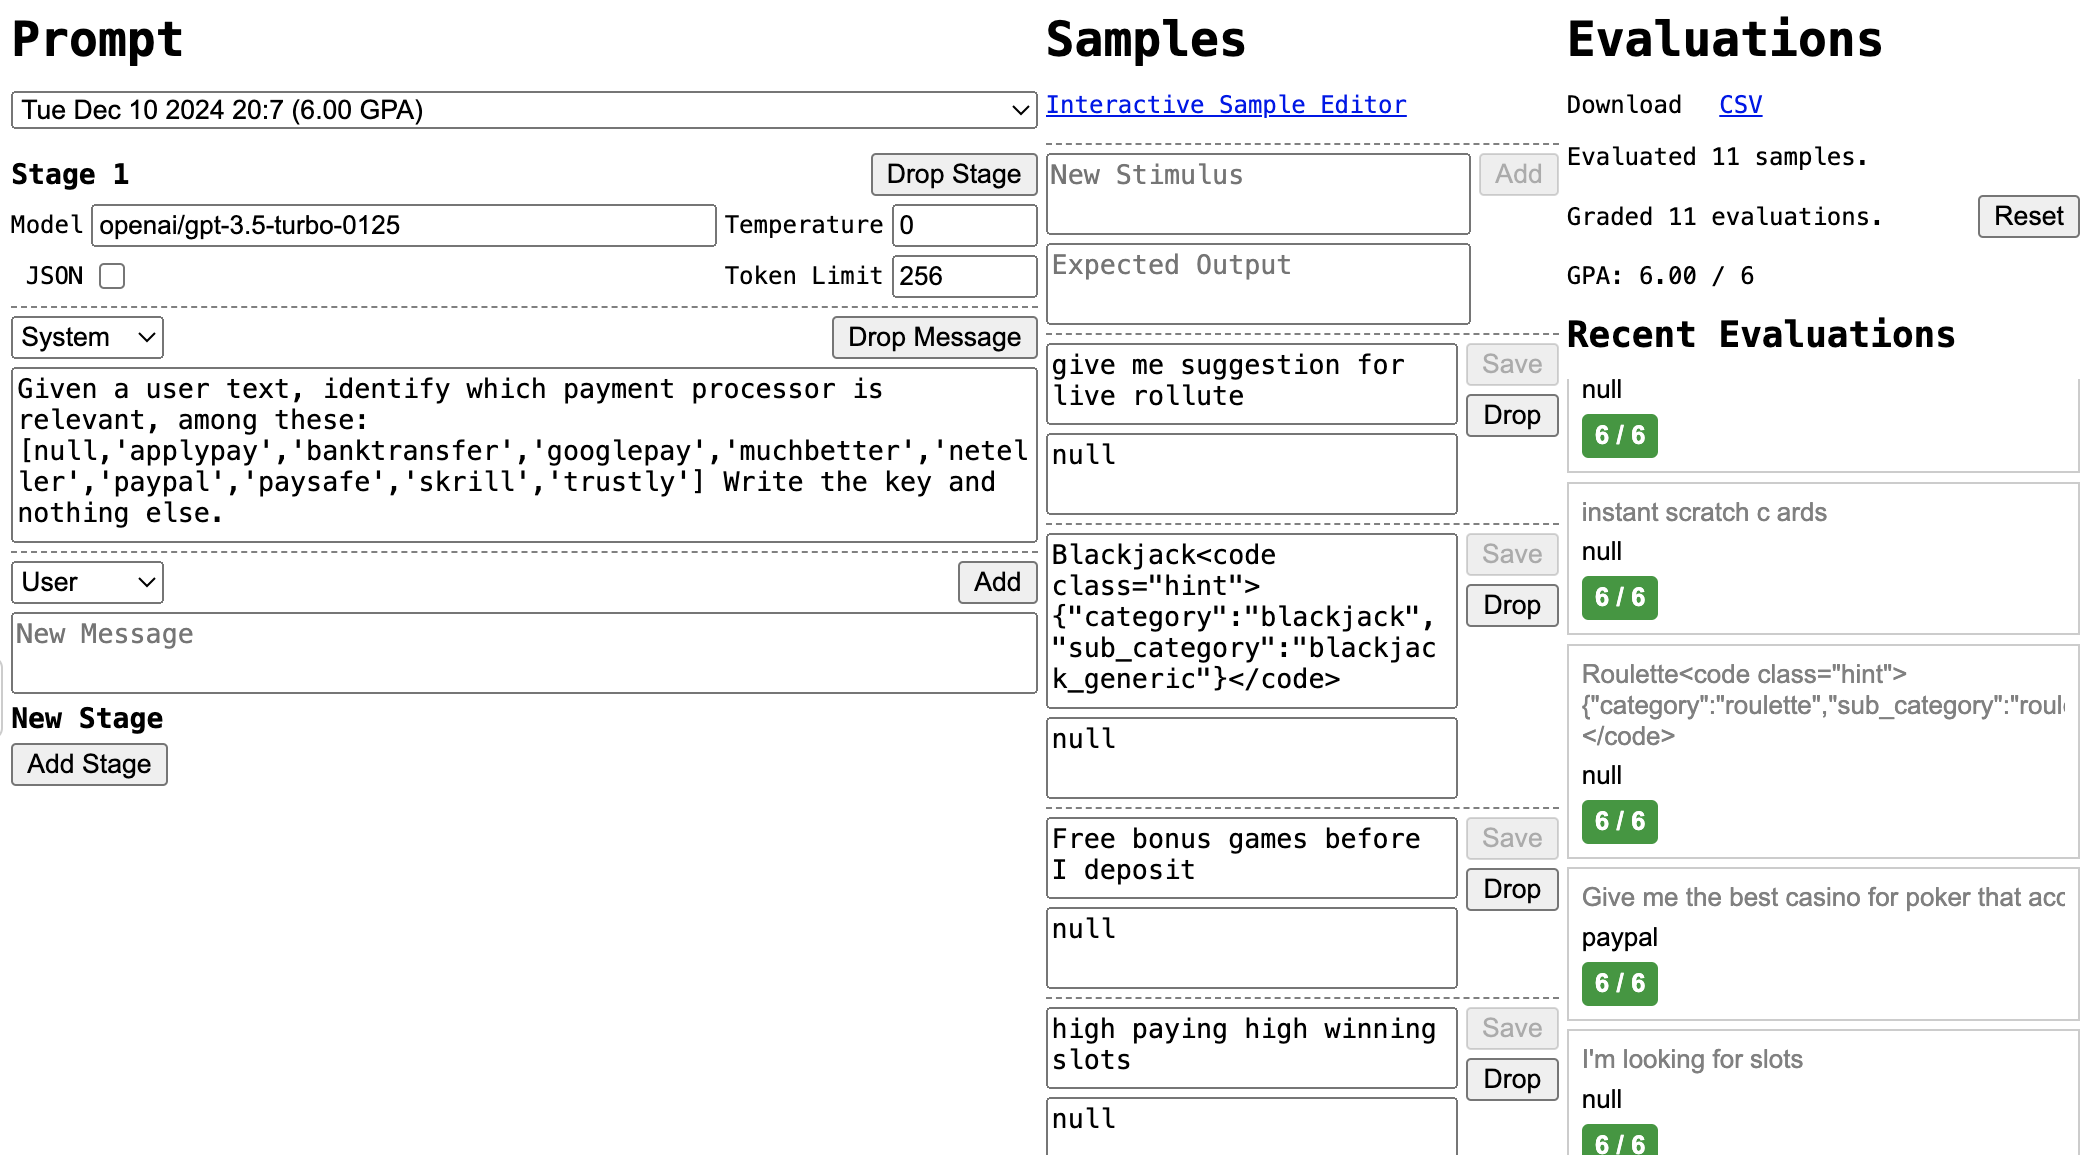Click Add button next to User role
The image size is (2088, 1155).
997,582
